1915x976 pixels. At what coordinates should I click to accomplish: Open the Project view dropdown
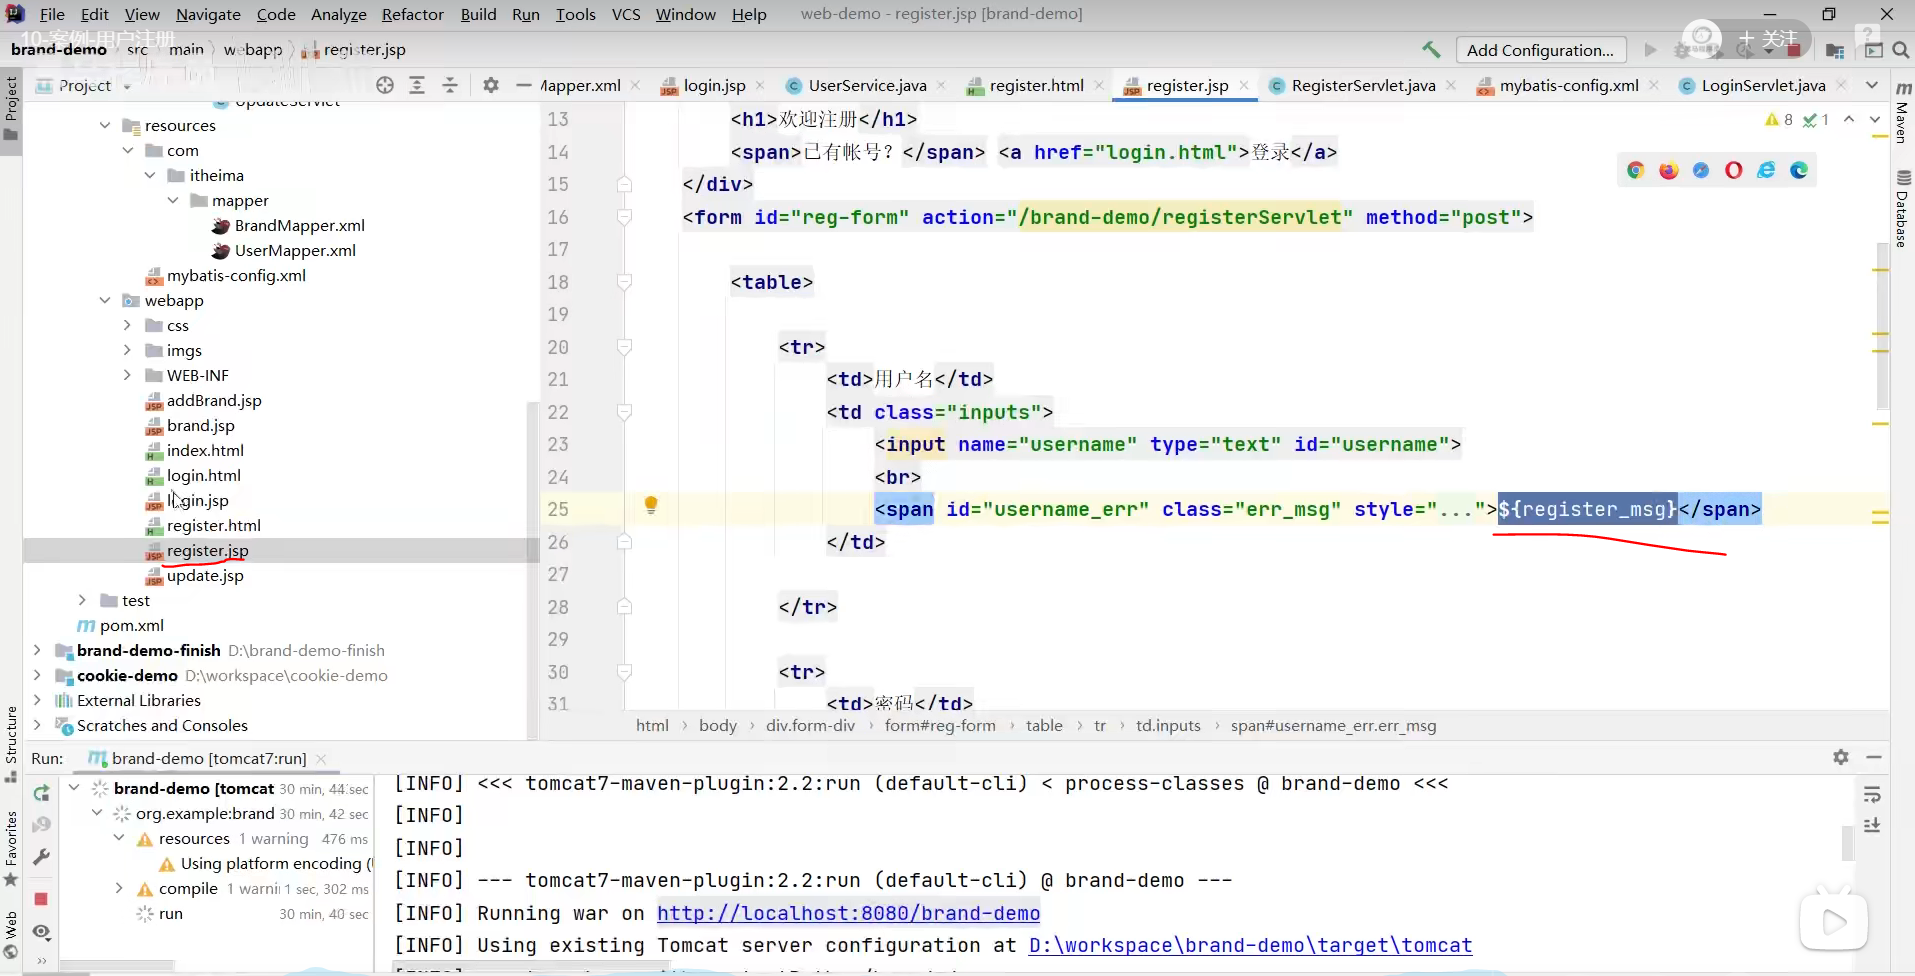pos(127,87)
